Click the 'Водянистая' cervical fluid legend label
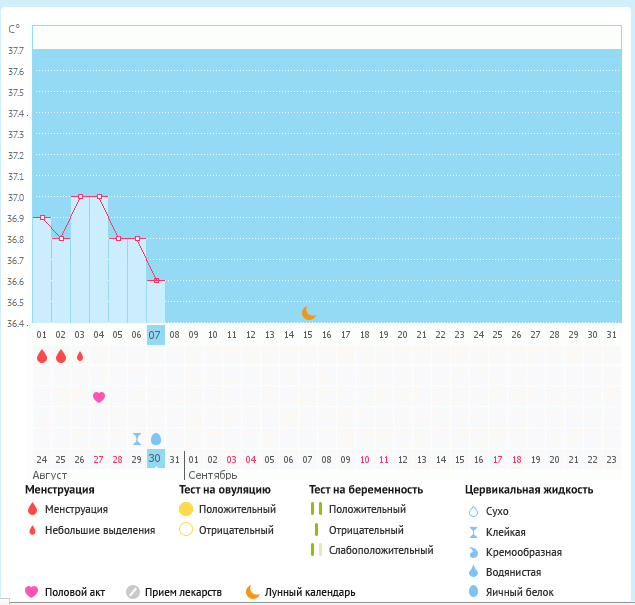Viewport: 635px width, 605px height. point(514,572)
